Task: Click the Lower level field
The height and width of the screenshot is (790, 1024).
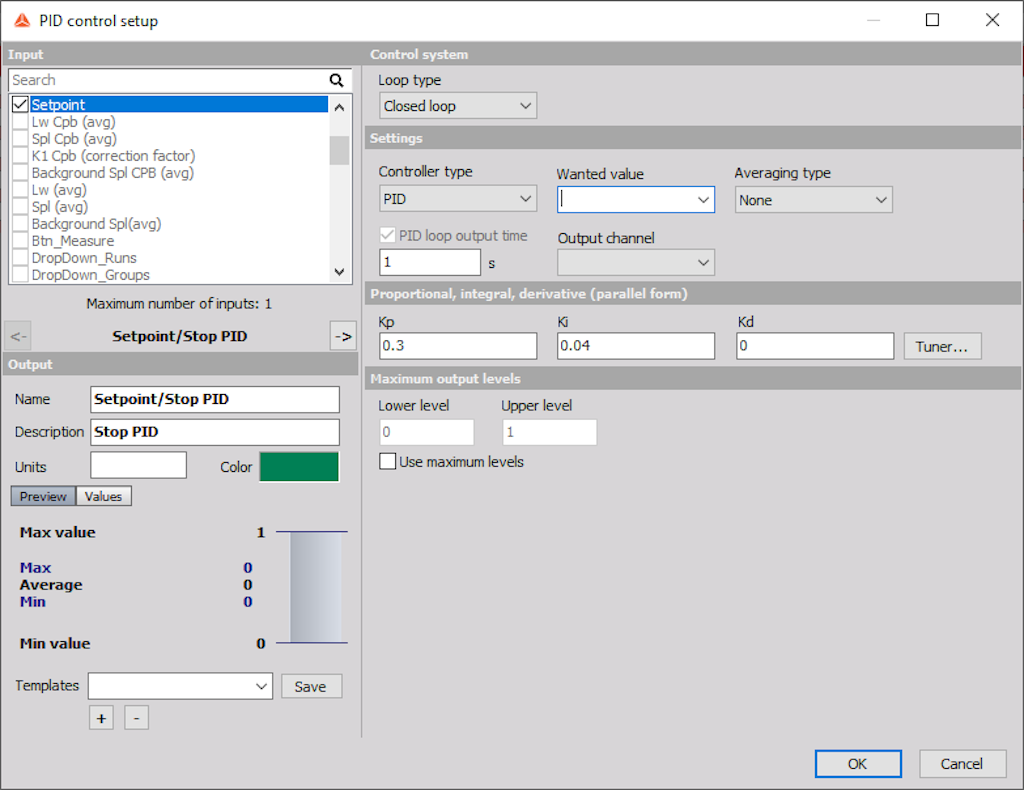Action: (426, 432)
